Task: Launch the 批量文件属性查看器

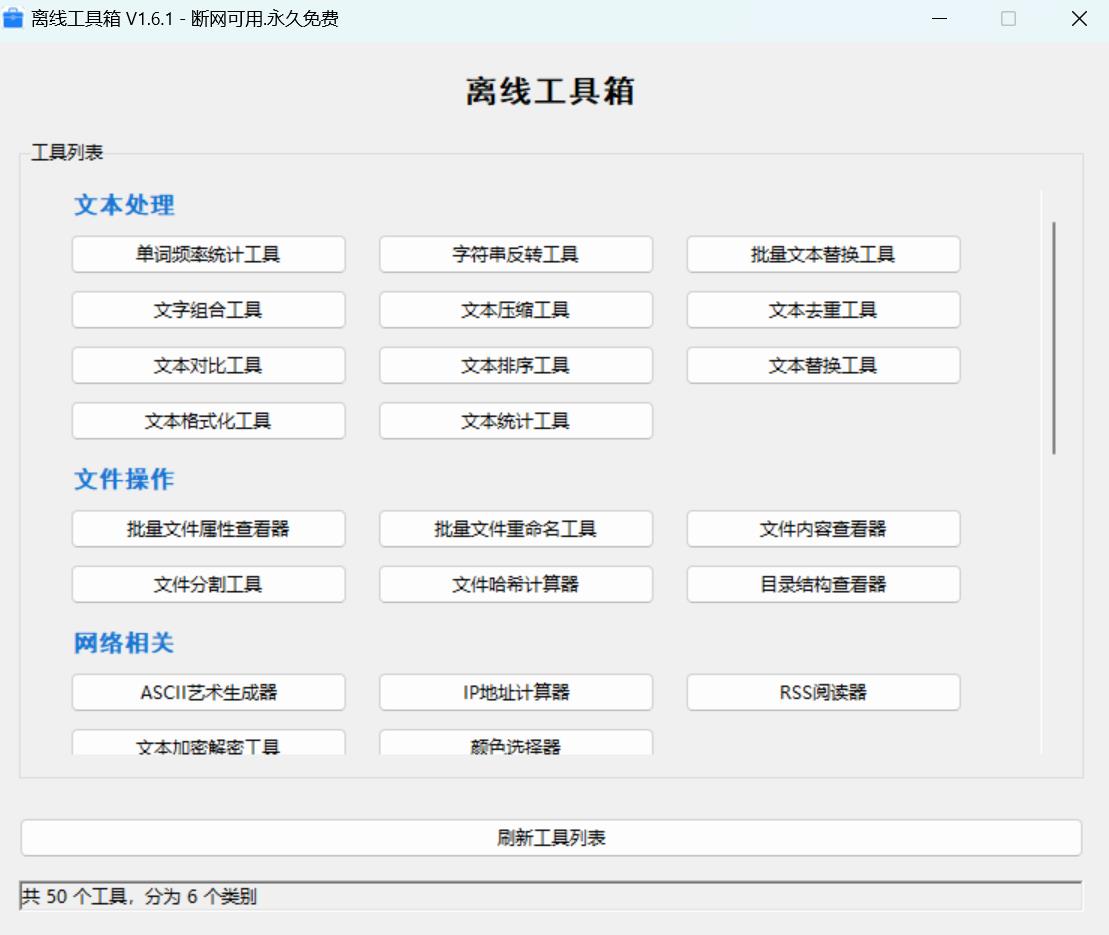Action: pos(208,529)
